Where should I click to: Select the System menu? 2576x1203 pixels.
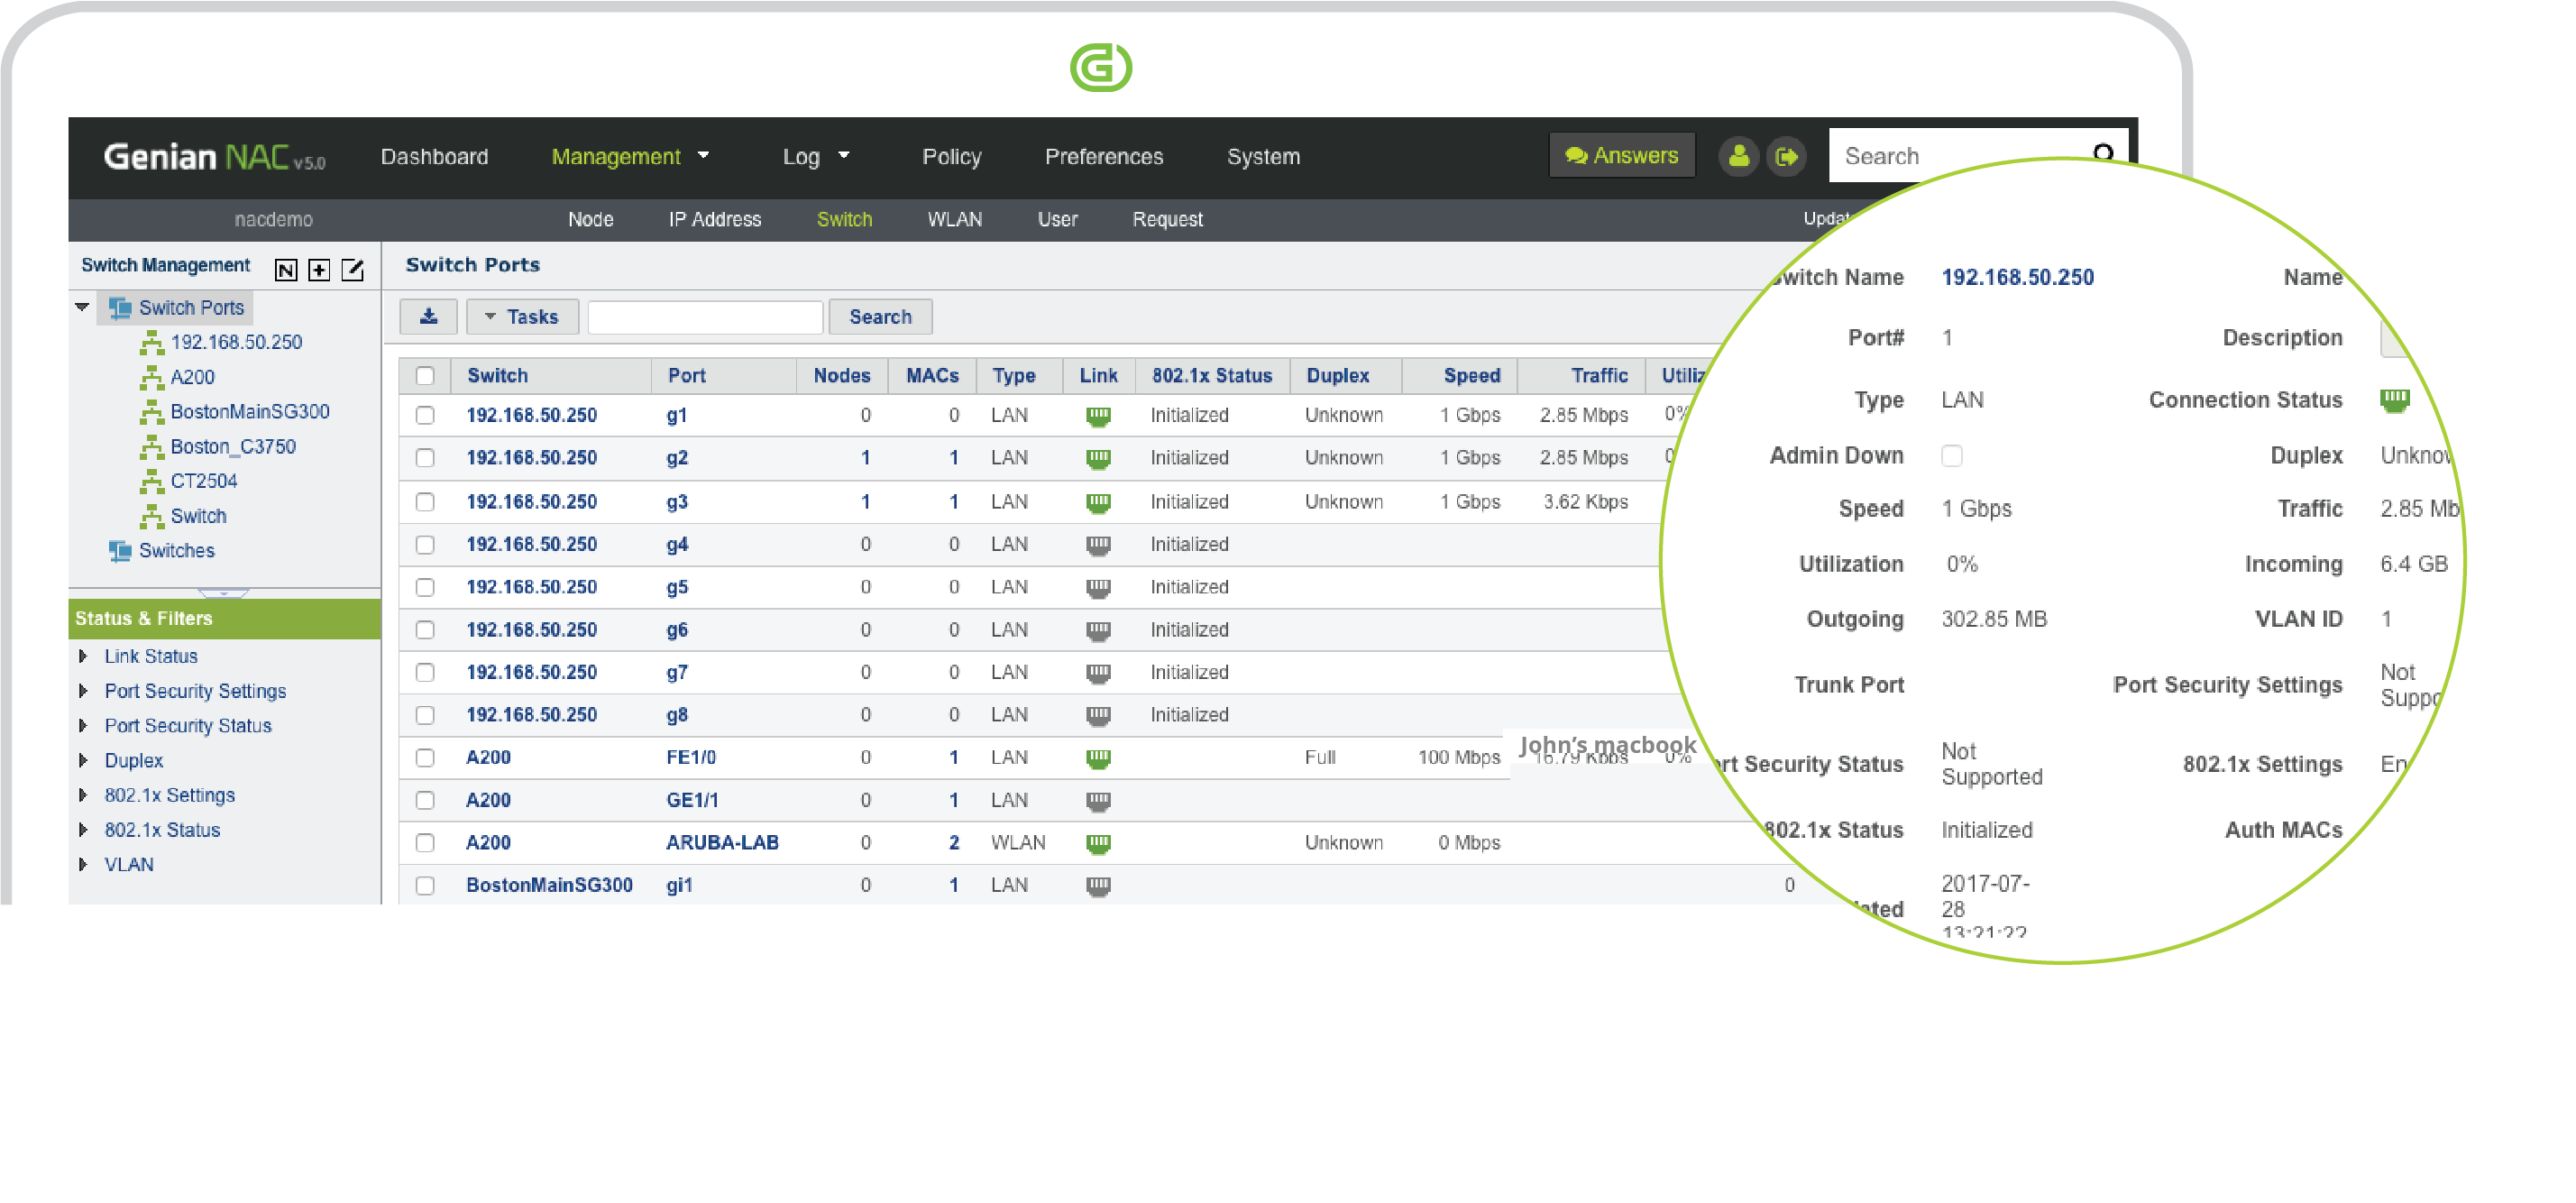tap(1263, 156)
